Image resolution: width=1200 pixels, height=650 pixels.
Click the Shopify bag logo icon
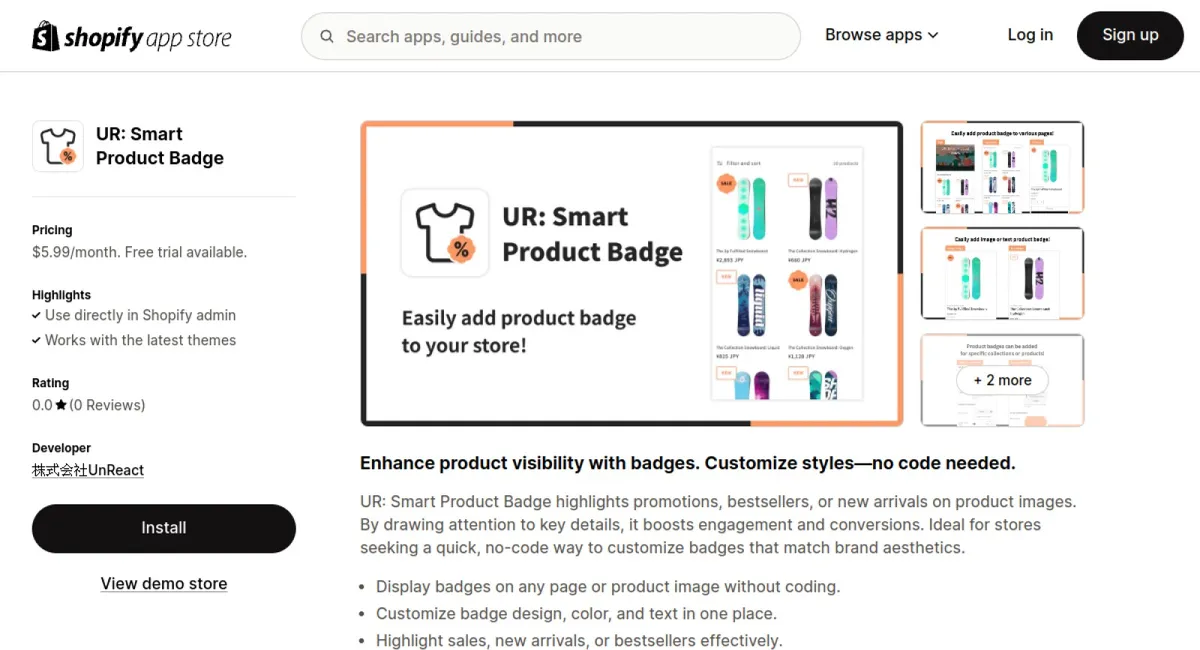[x=46, y=36]
